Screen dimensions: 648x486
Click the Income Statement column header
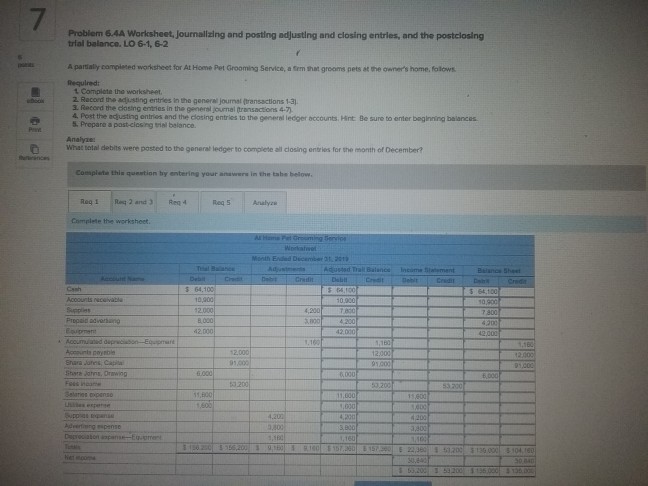coord(427,270)
